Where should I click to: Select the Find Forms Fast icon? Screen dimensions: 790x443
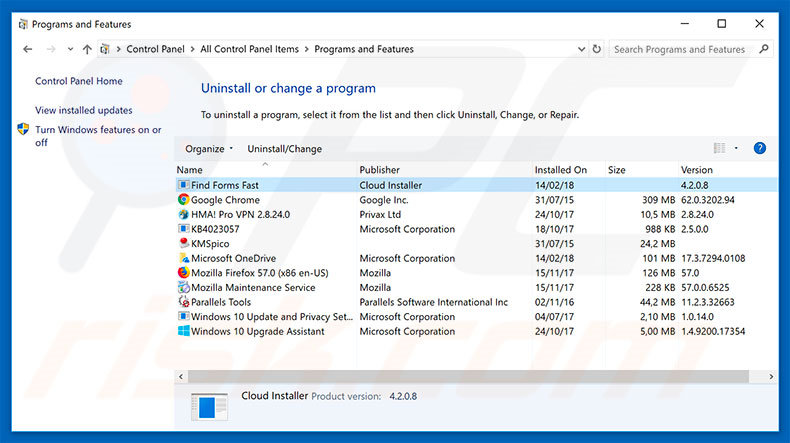(x=184, y=185)
